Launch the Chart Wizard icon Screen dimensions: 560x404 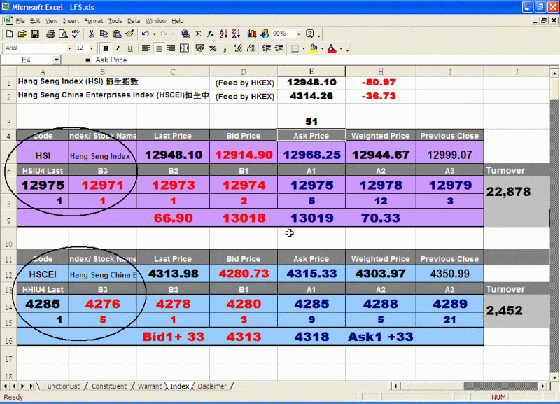[252, 34]
